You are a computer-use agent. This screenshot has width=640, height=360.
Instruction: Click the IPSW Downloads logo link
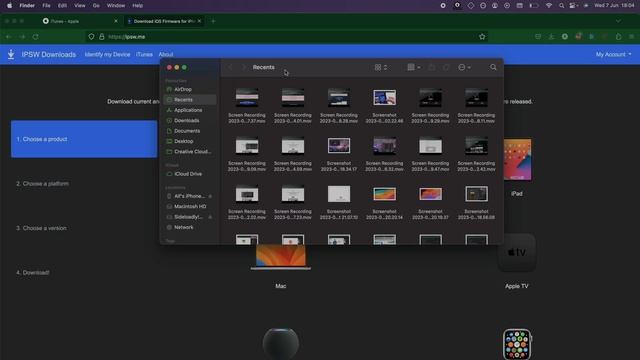[x=42, y=54]
